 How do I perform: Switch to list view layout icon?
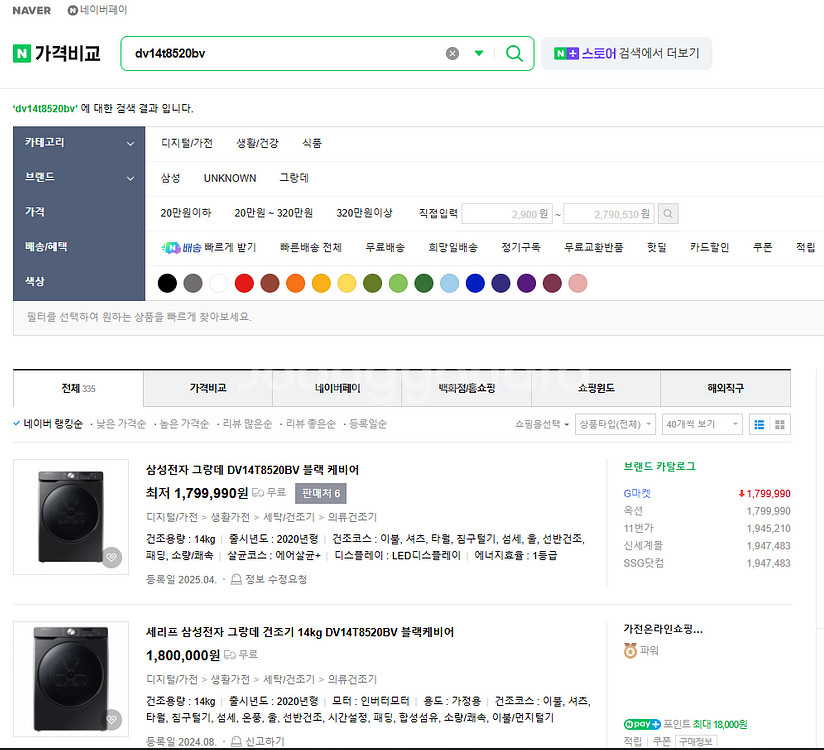tap(759, 424)
